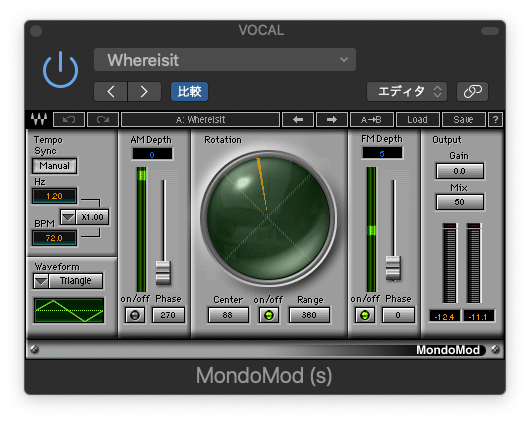Viewport: 530px width, 423px height.
Task: Toggle the 比較 compare button
Action: [189, 91]
